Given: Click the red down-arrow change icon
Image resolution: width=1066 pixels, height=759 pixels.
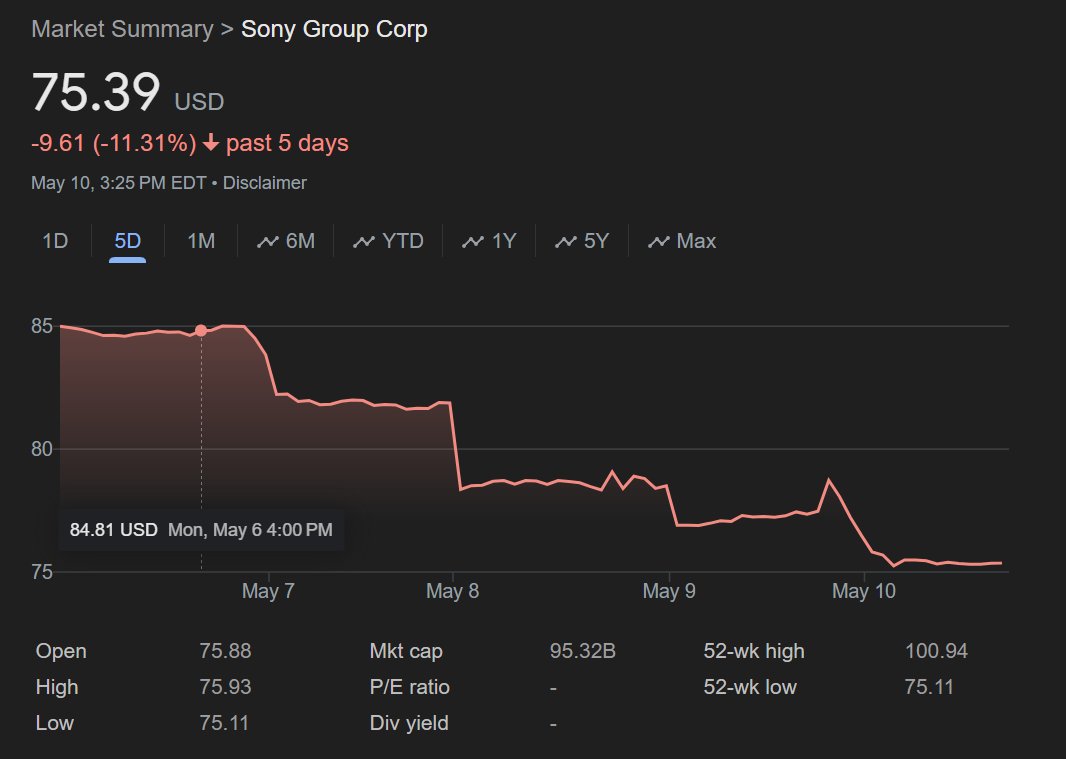Looking at the screenshot, I should coord(211,143).
